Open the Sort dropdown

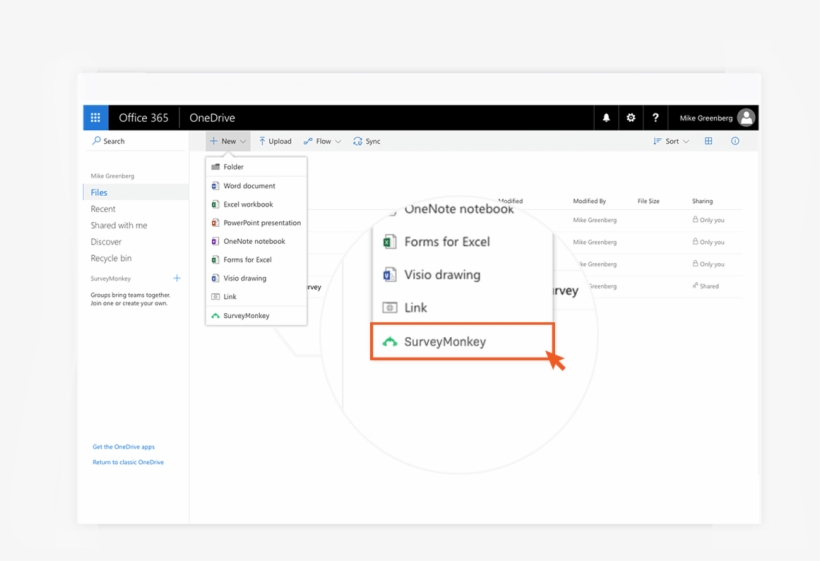click(671, 141)
